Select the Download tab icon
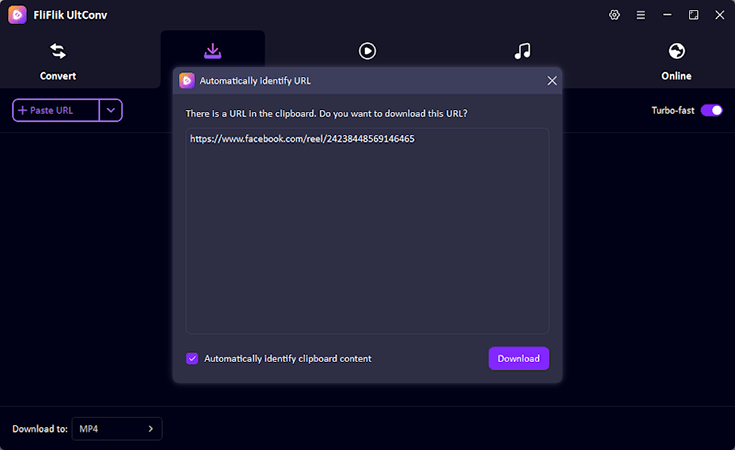The height and width of the screenshot is (450, 735). (x=212, y=51)
